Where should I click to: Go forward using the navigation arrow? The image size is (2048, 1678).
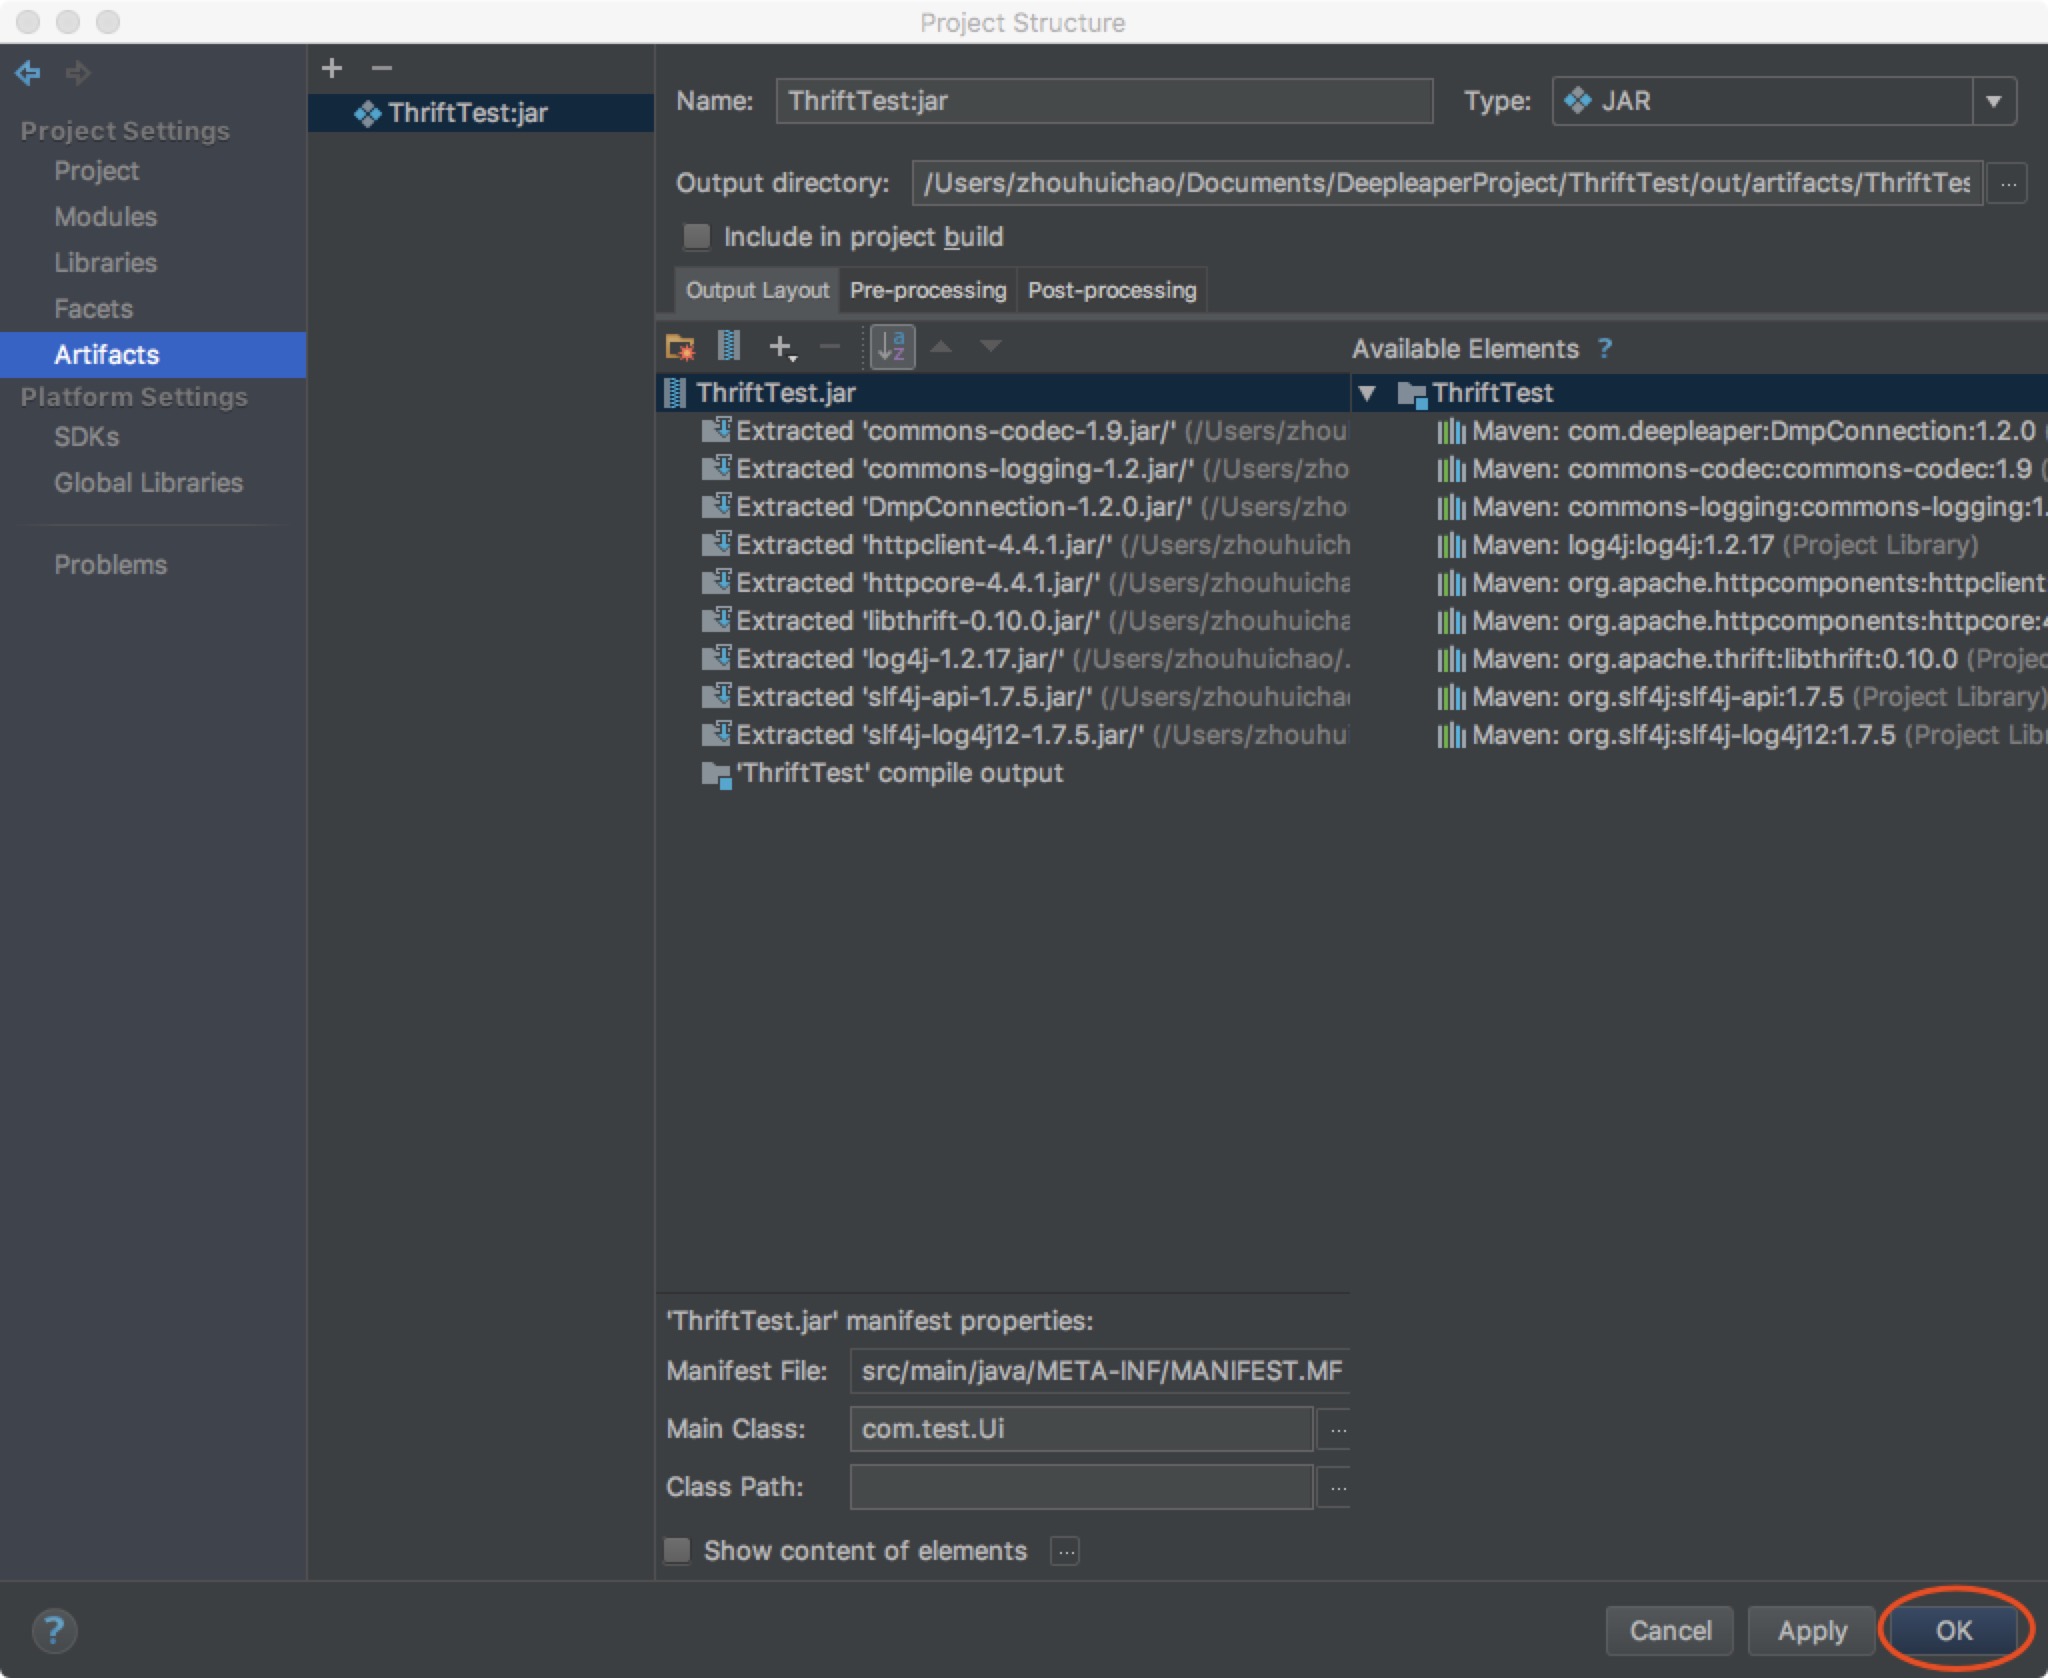pos(78,72)
